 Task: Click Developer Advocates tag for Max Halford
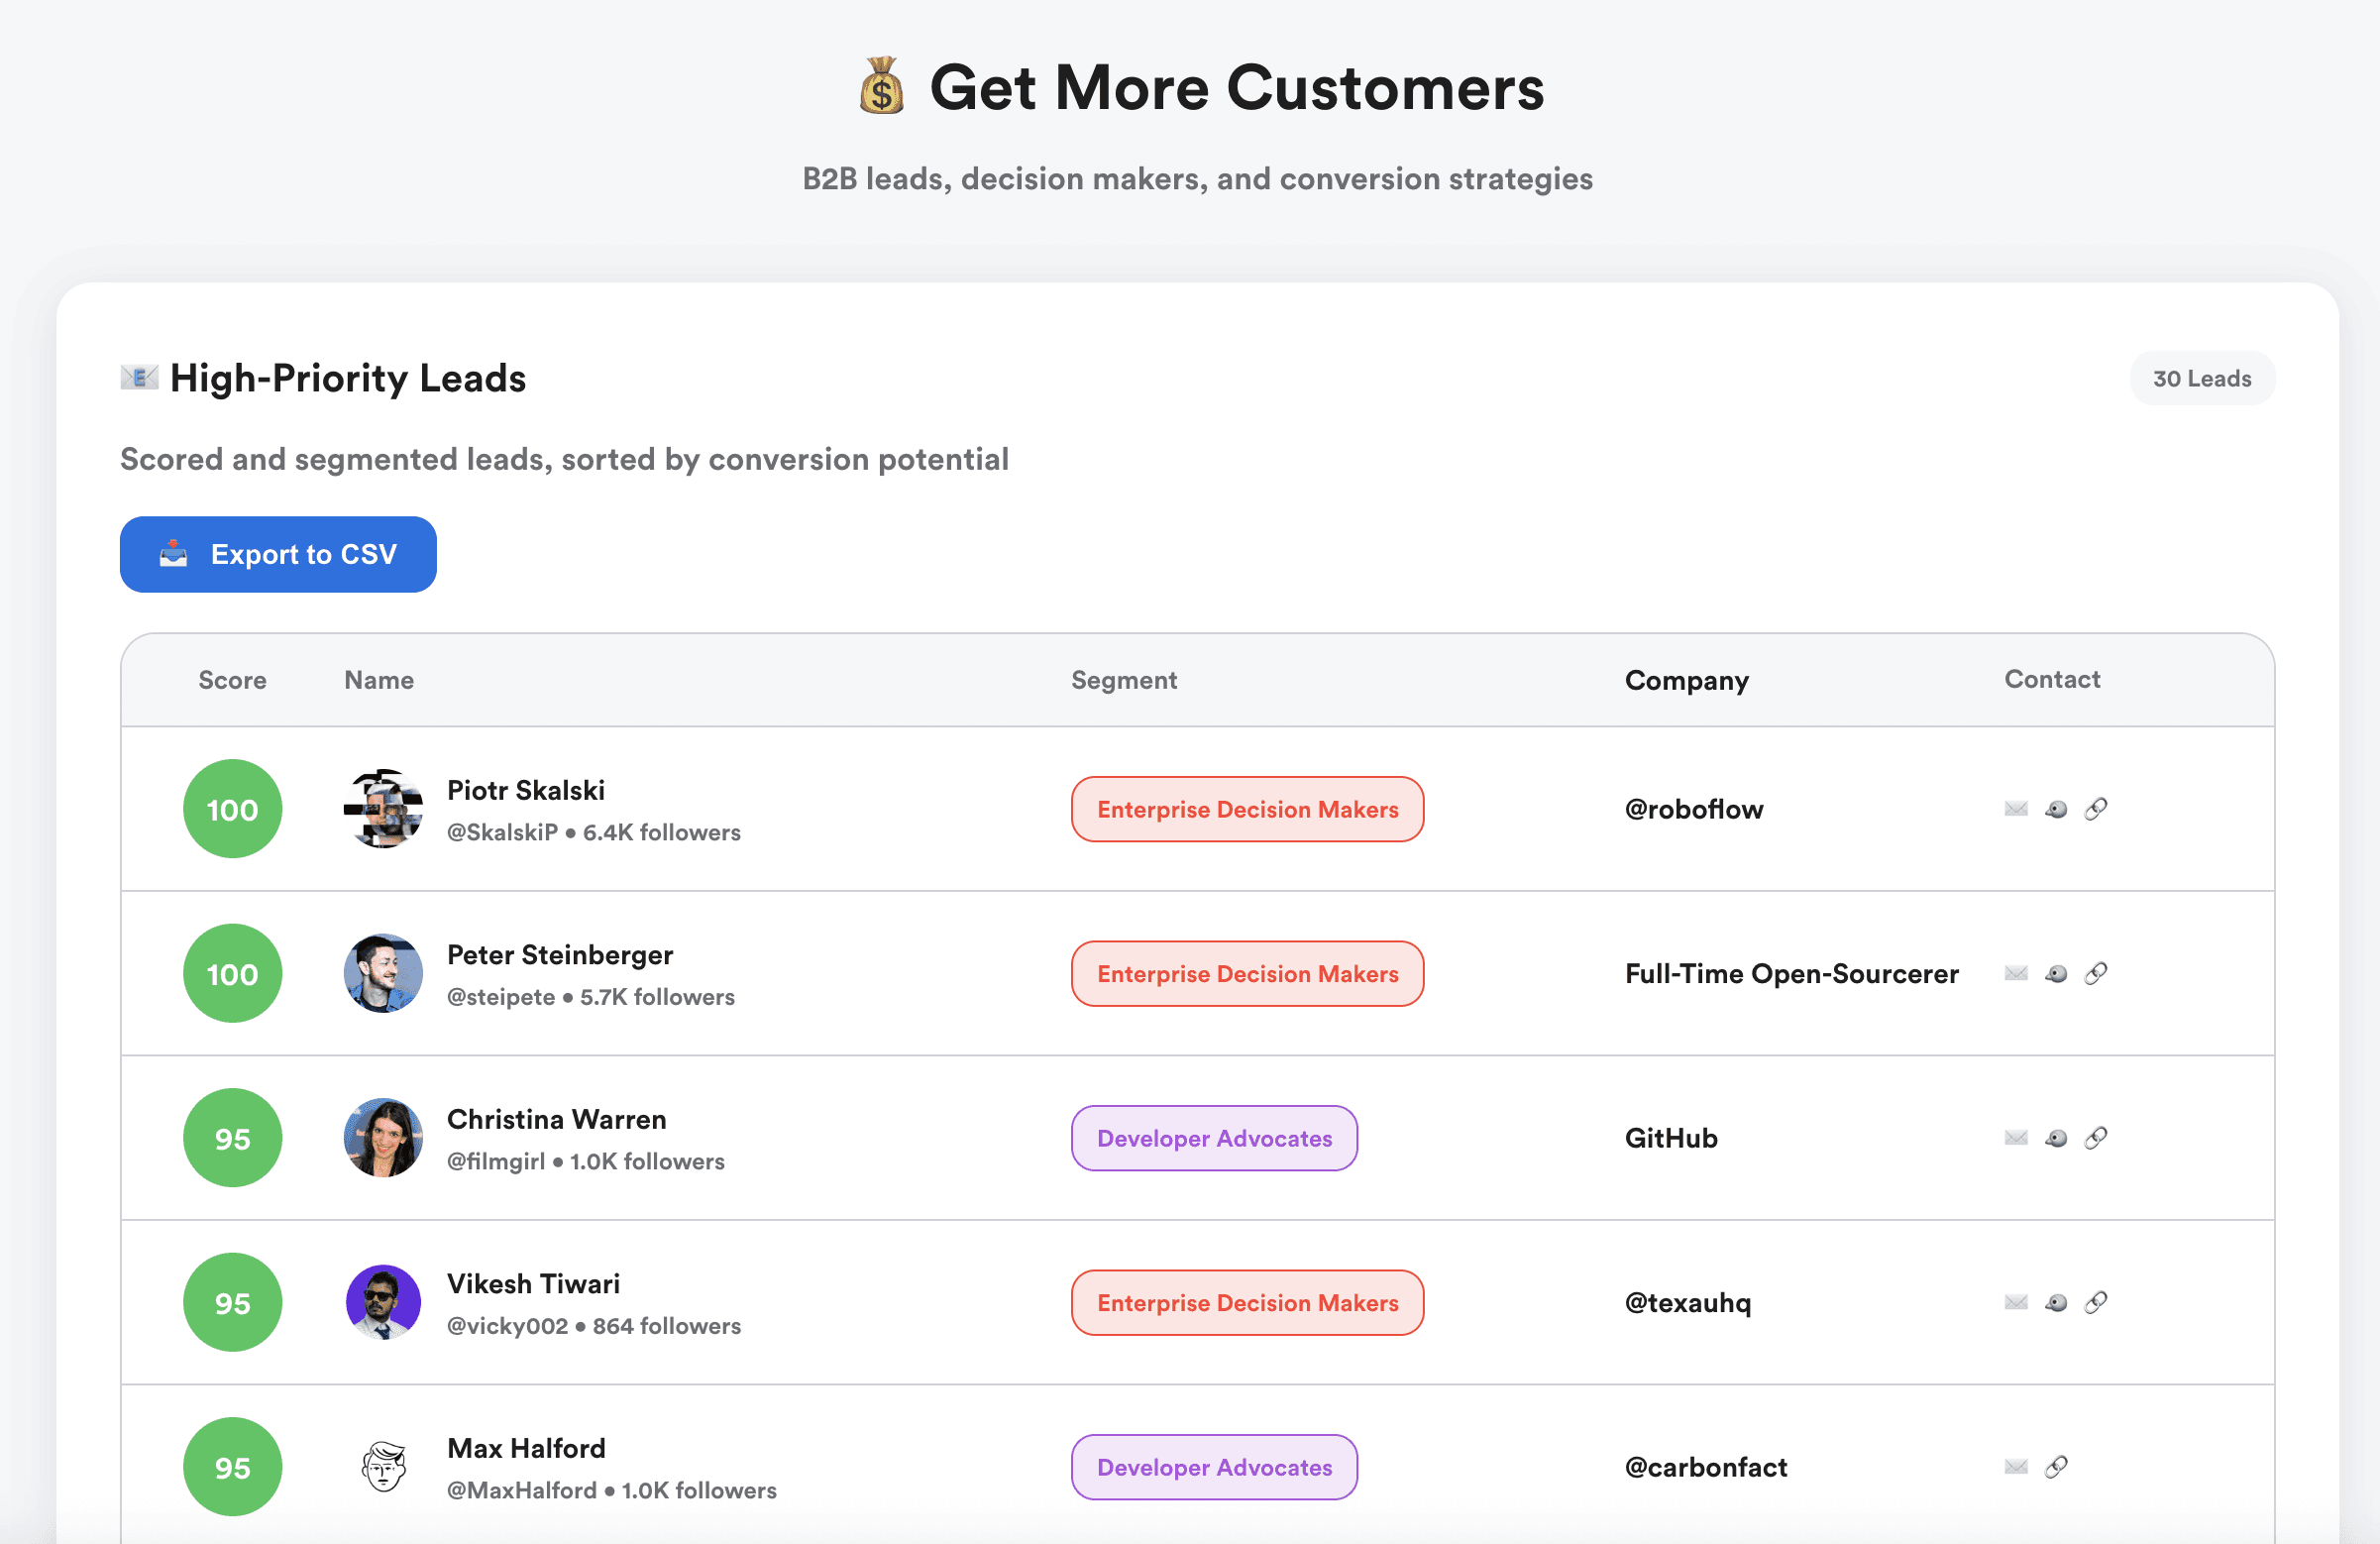tap(1214, 1467)
